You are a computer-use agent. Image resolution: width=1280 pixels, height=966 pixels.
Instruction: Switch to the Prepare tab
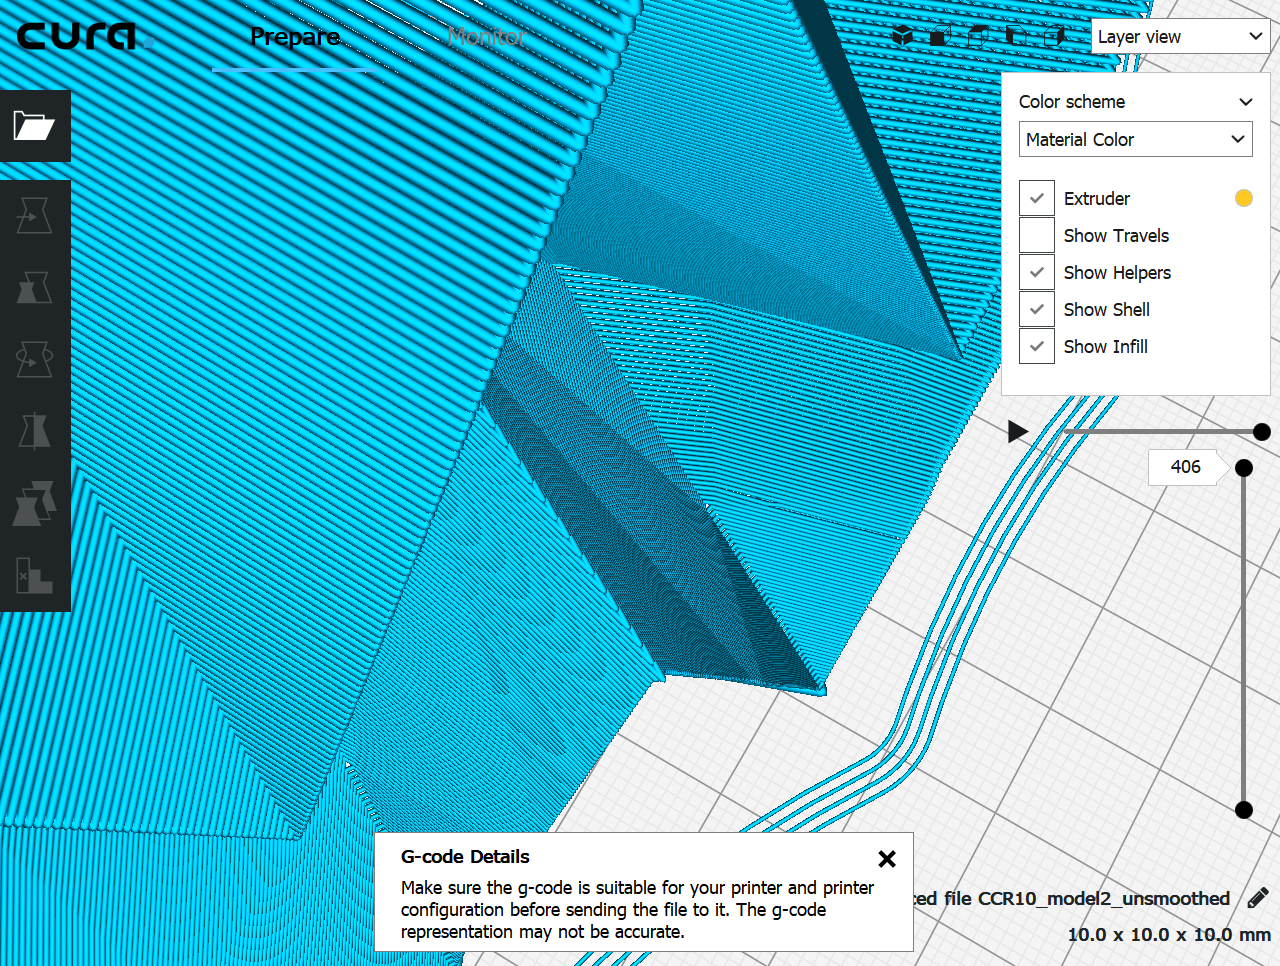coord(295,37)
